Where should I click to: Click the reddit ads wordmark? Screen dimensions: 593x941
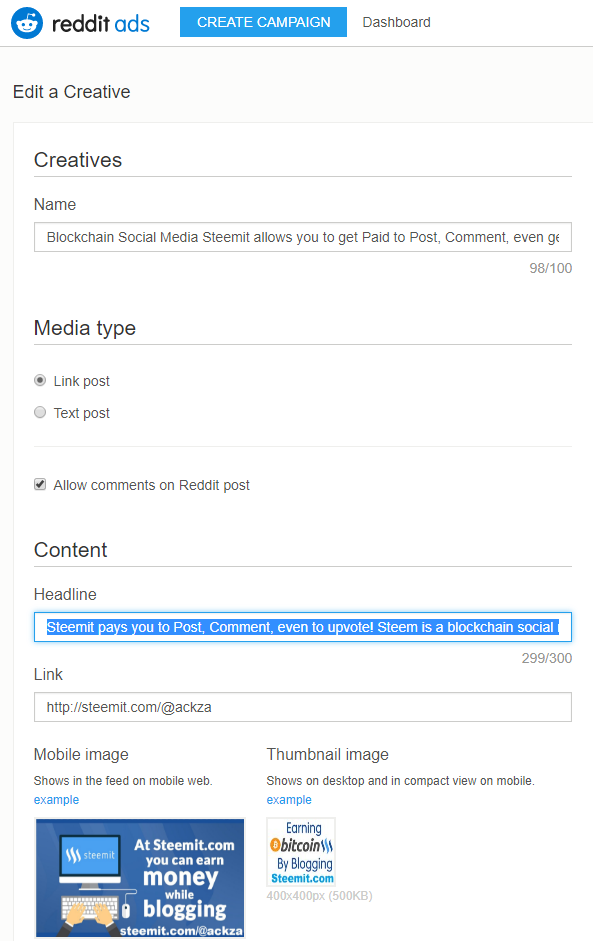(101, 24)
